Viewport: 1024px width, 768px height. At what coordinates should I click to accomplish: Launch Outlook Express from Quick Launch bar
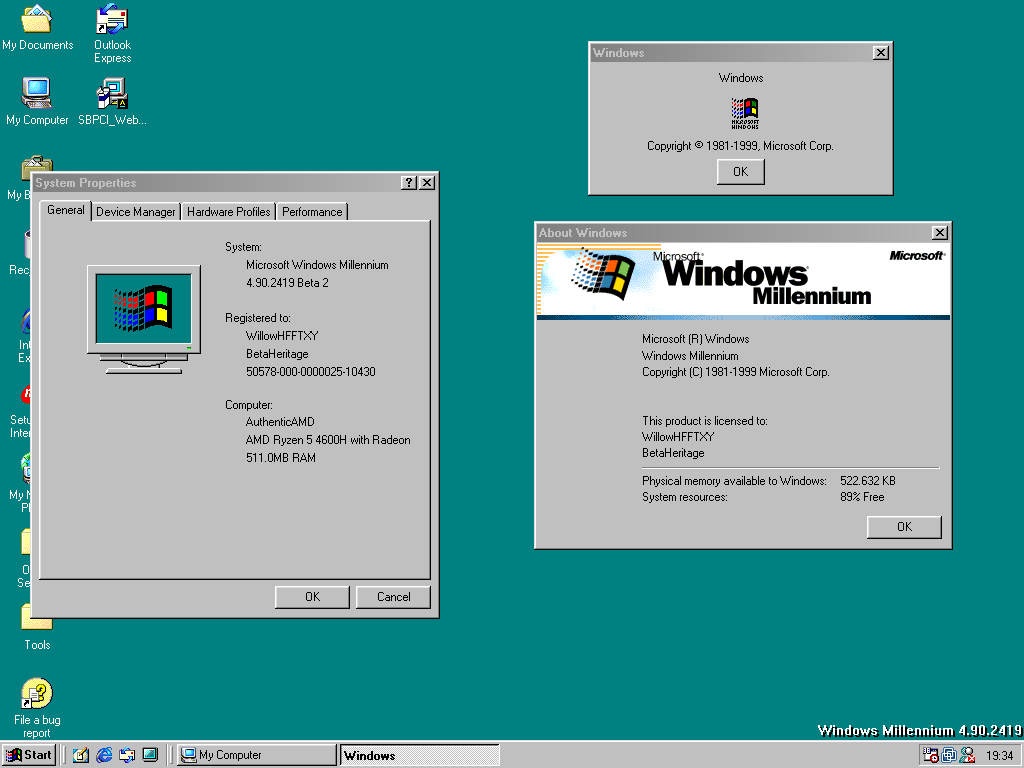[x=127, y=755]
